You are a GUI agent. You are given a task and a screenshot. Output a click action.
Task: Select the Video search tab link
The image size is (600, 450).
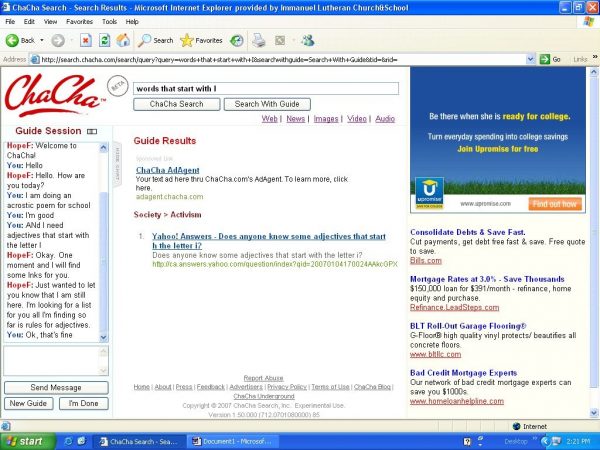[x=357, y=119]
